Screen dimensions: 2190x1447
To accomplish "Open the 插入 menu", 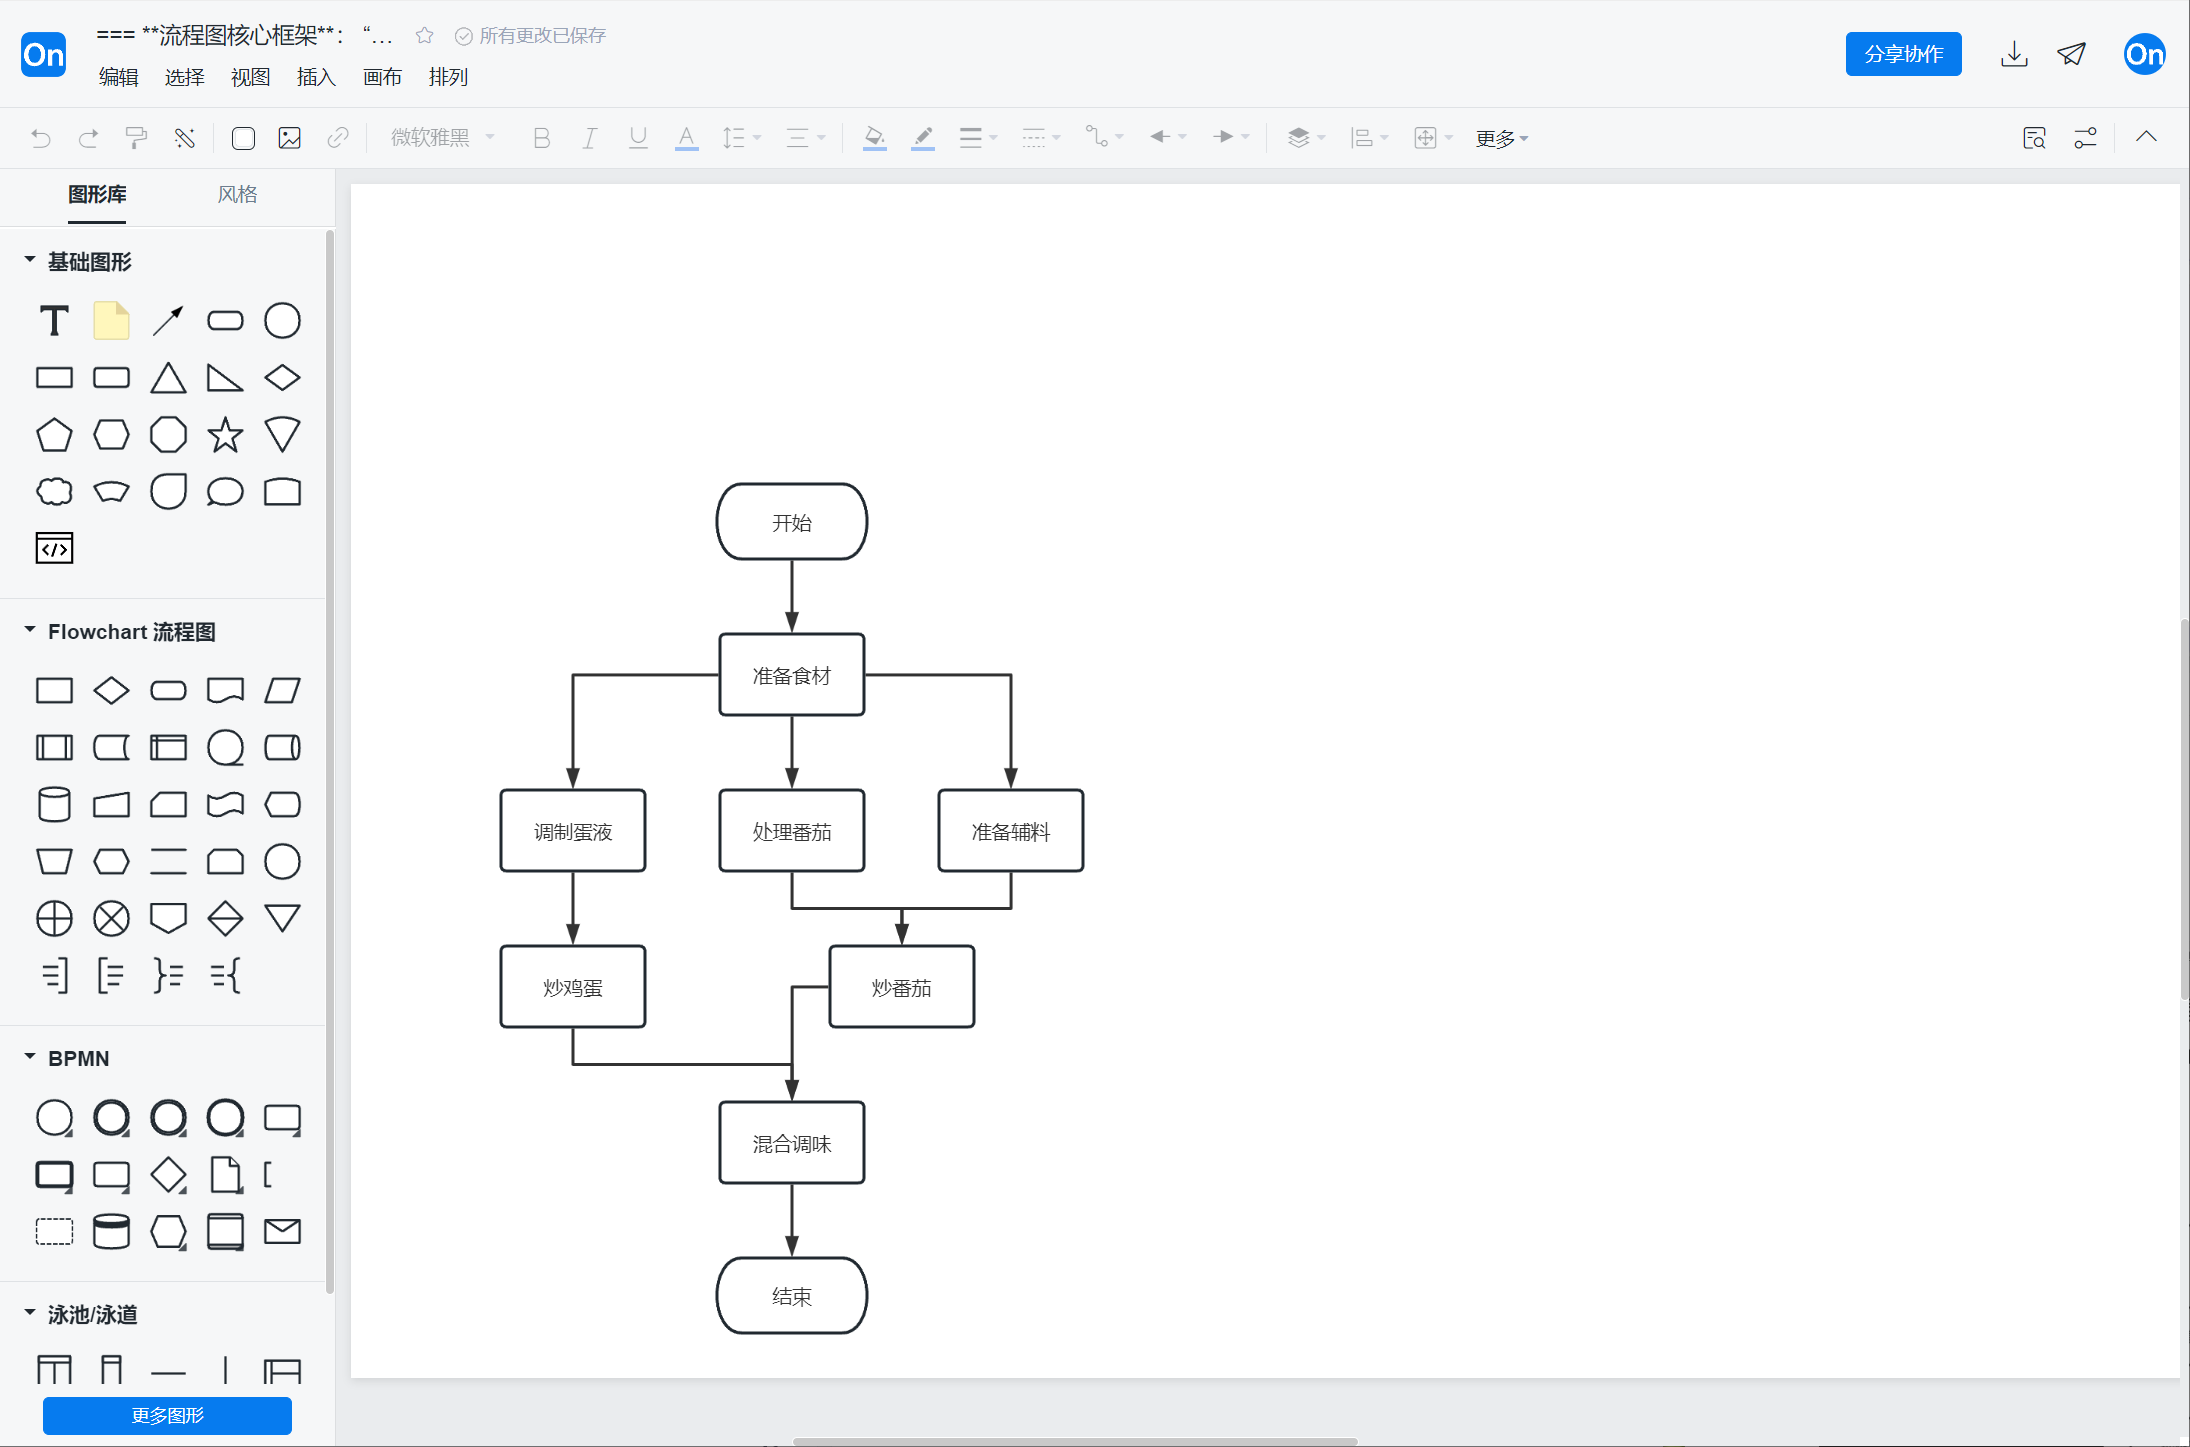I will pos(316,77).
